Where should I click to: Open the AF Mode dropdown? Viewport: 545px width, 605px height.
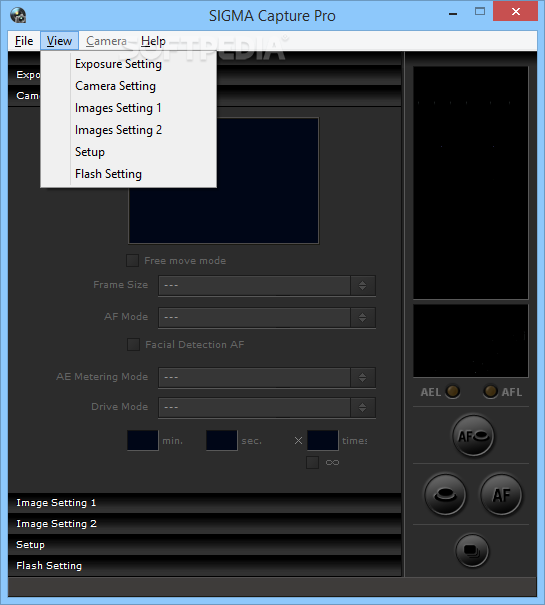pos(267,318)
